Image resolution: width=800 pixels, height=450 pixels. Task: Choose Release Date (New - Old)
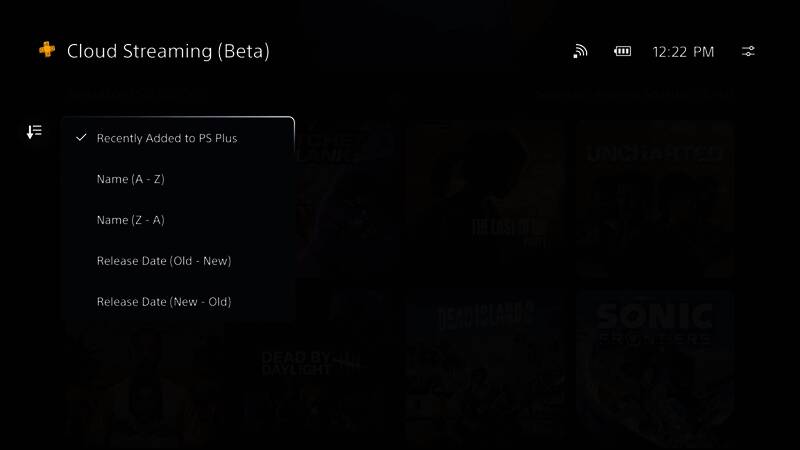(x=178, y=302)
